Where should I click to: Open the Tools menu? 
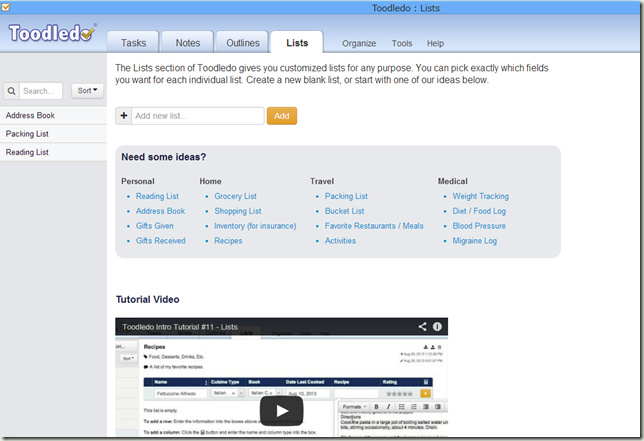click(x=402, y=44)
